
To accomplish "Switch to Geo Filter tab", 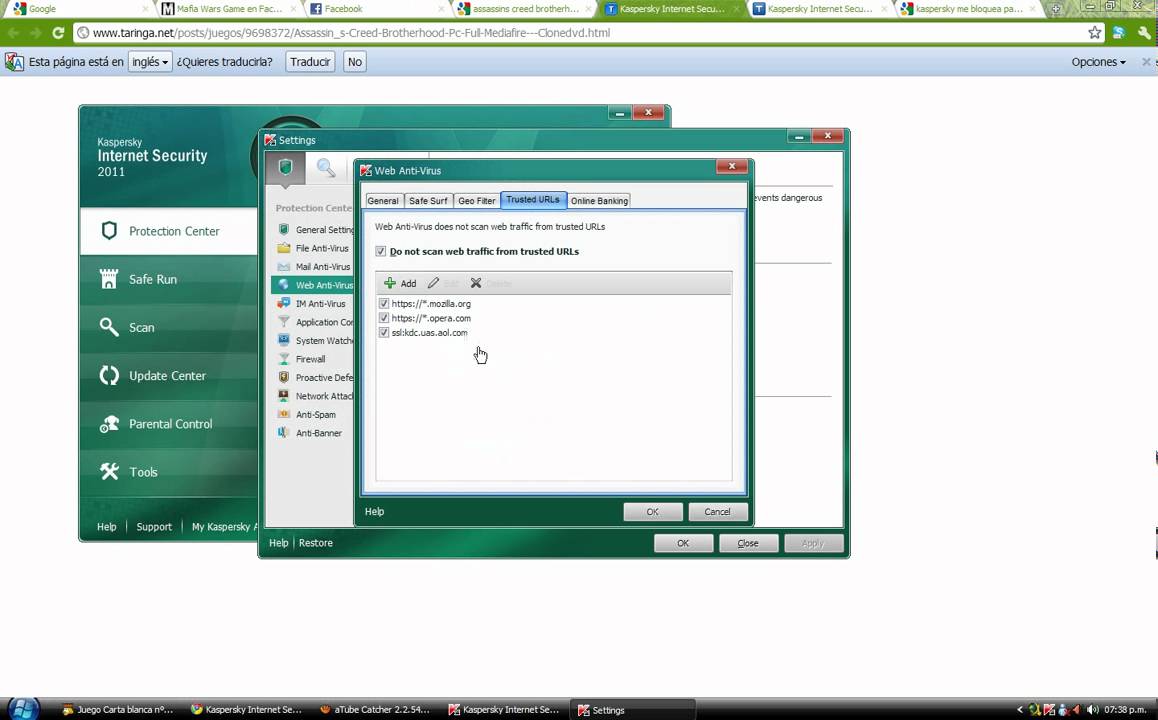I will [x=476, y=201].
